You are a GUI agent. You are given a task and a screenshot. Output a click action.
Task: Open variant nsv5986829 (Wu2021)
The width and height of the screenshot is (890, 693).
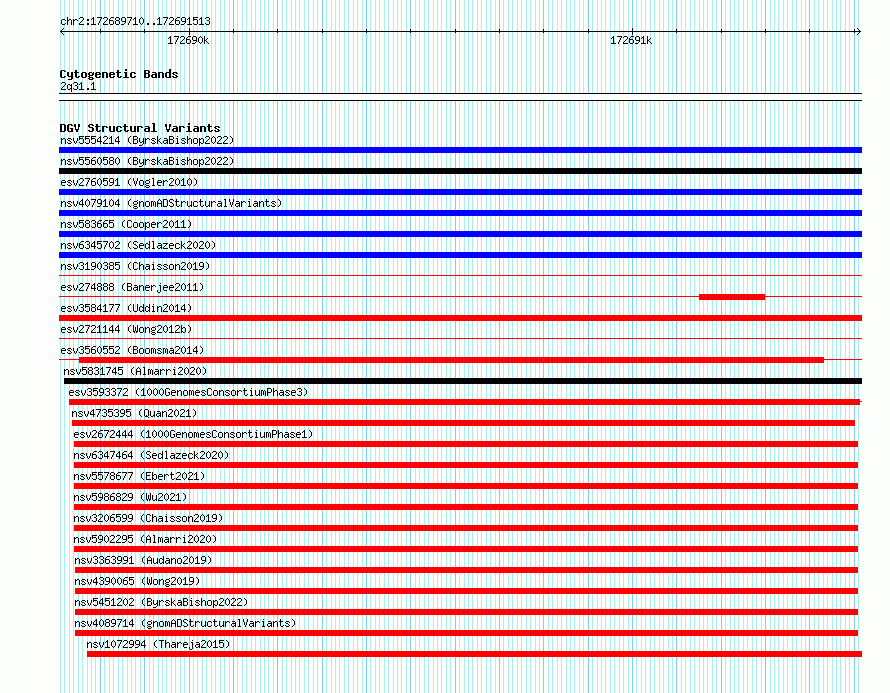130,497
